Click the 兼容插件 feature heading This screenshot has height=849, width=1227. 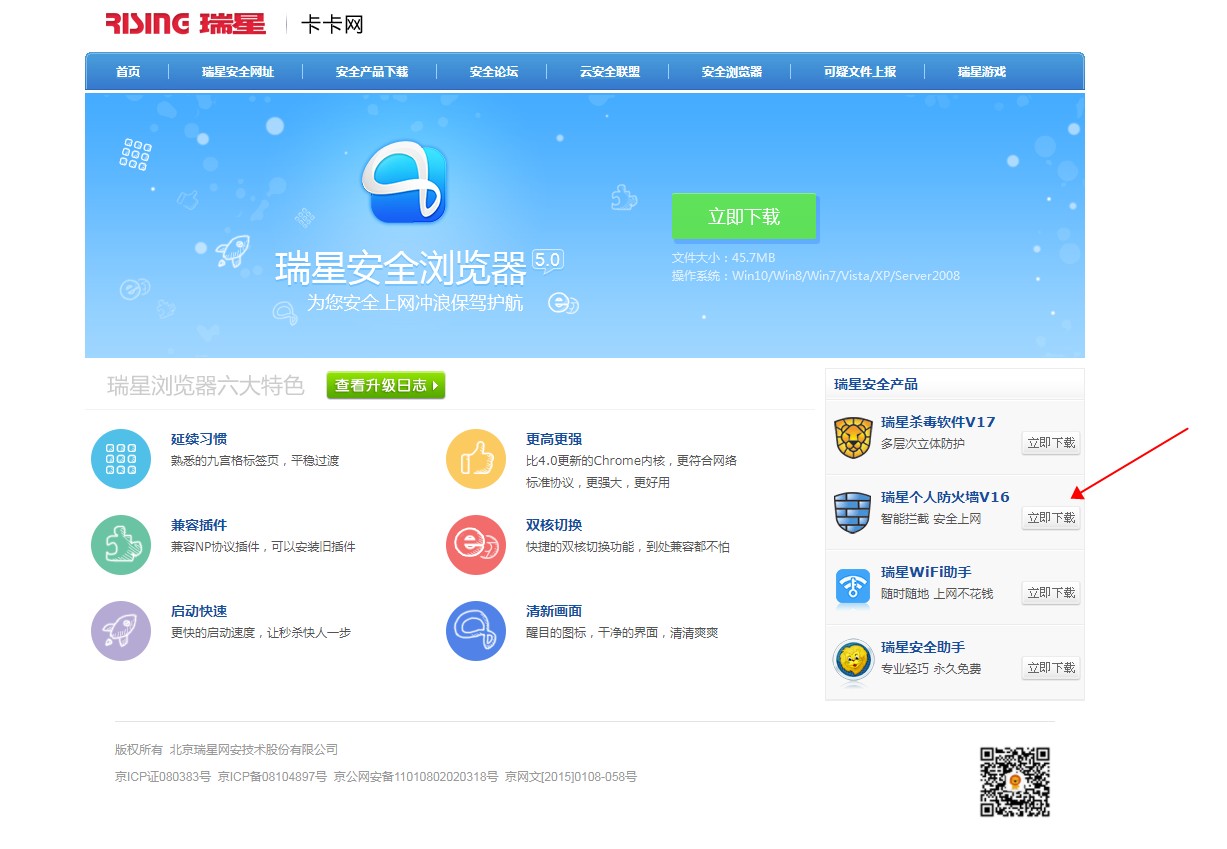[199, 525]
